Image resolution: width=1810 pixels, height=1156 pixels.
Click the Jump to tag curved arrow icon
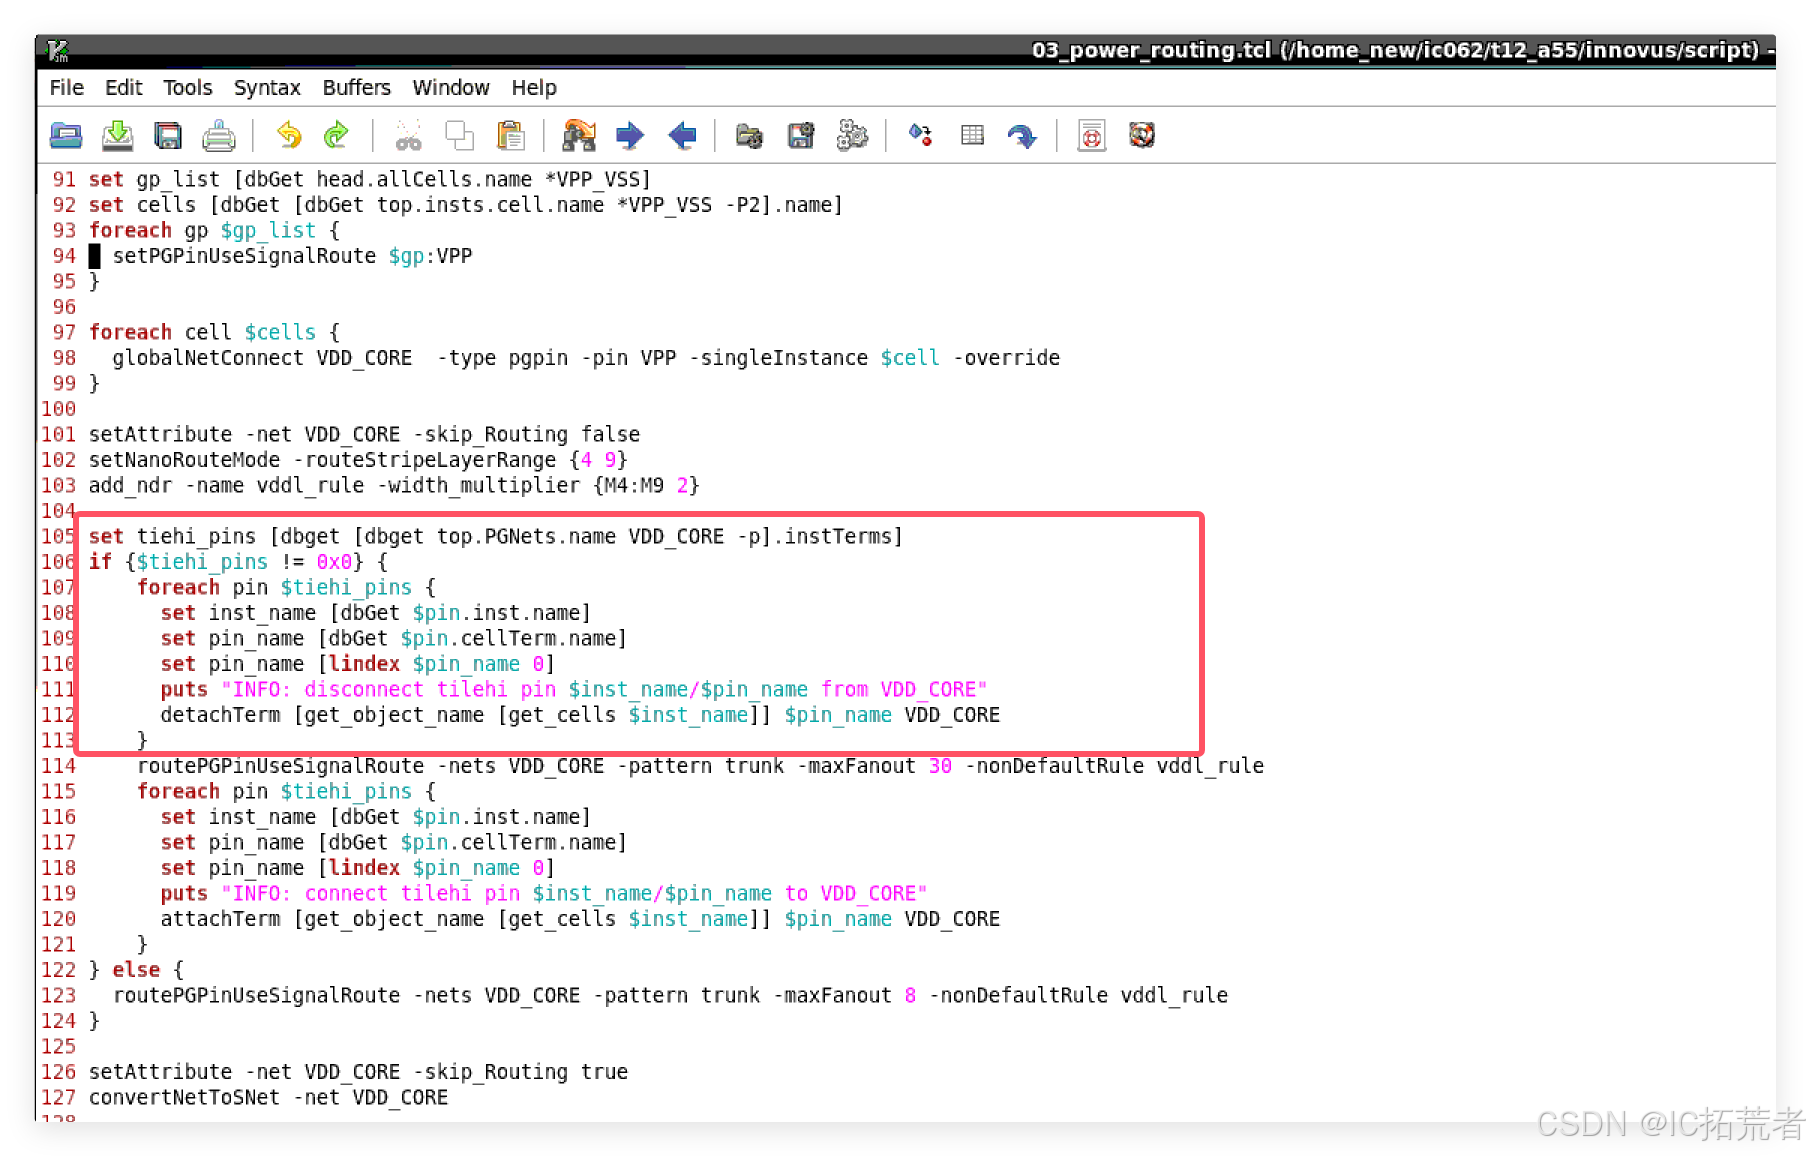pyautogui.click(x=1022, y=135)
